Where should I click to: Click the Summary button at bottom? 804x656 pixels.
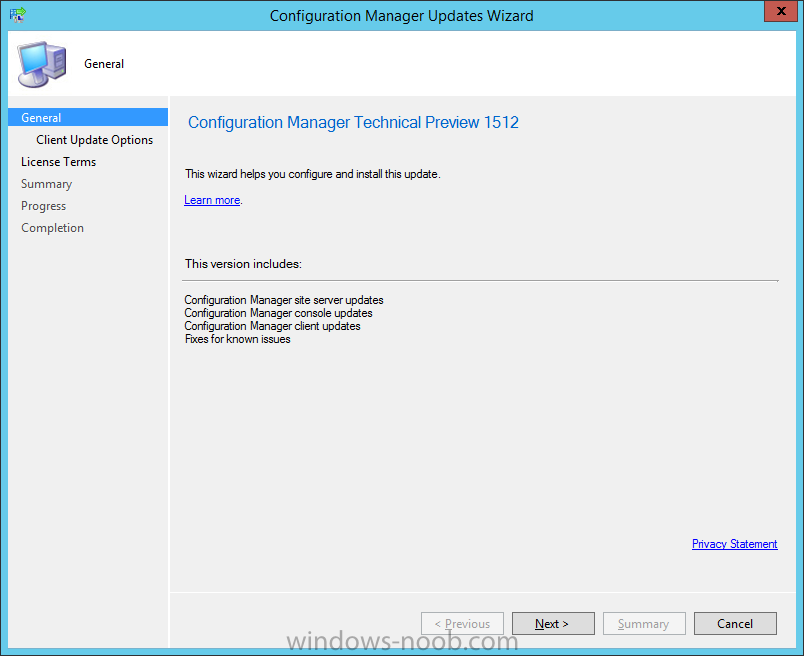644,624
